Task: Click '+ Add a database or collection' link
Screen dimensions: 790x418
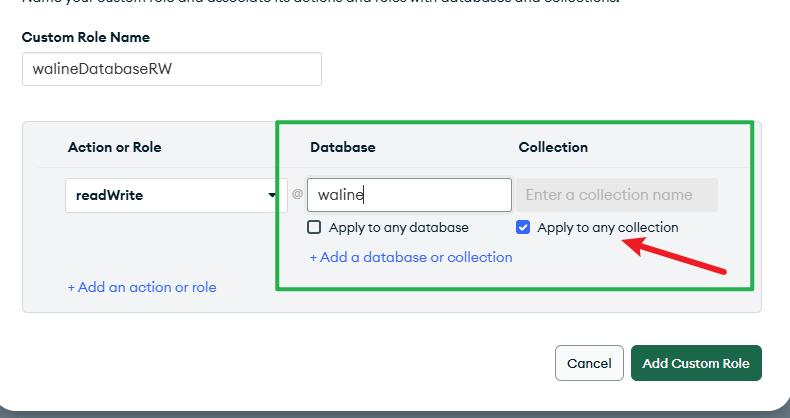Action: pyautogui.click(x=411, y=257)
